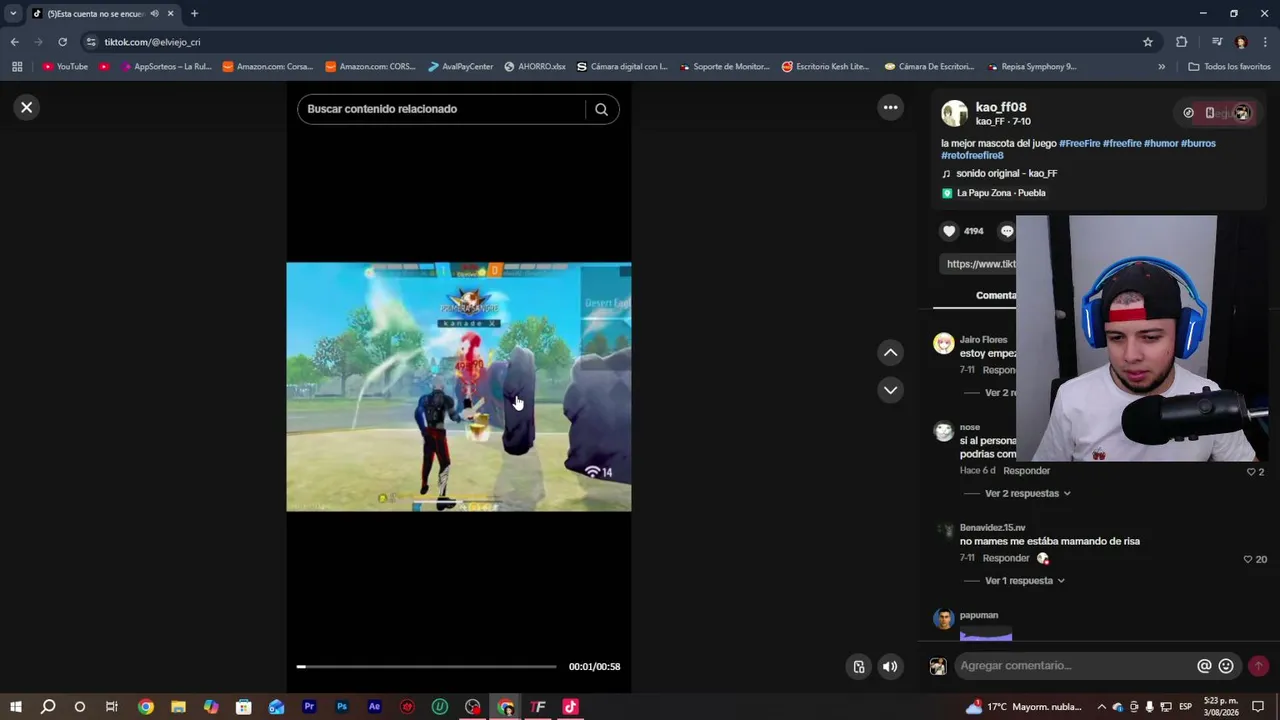Show more bookmarks via the chevron

coord(1161,67)
